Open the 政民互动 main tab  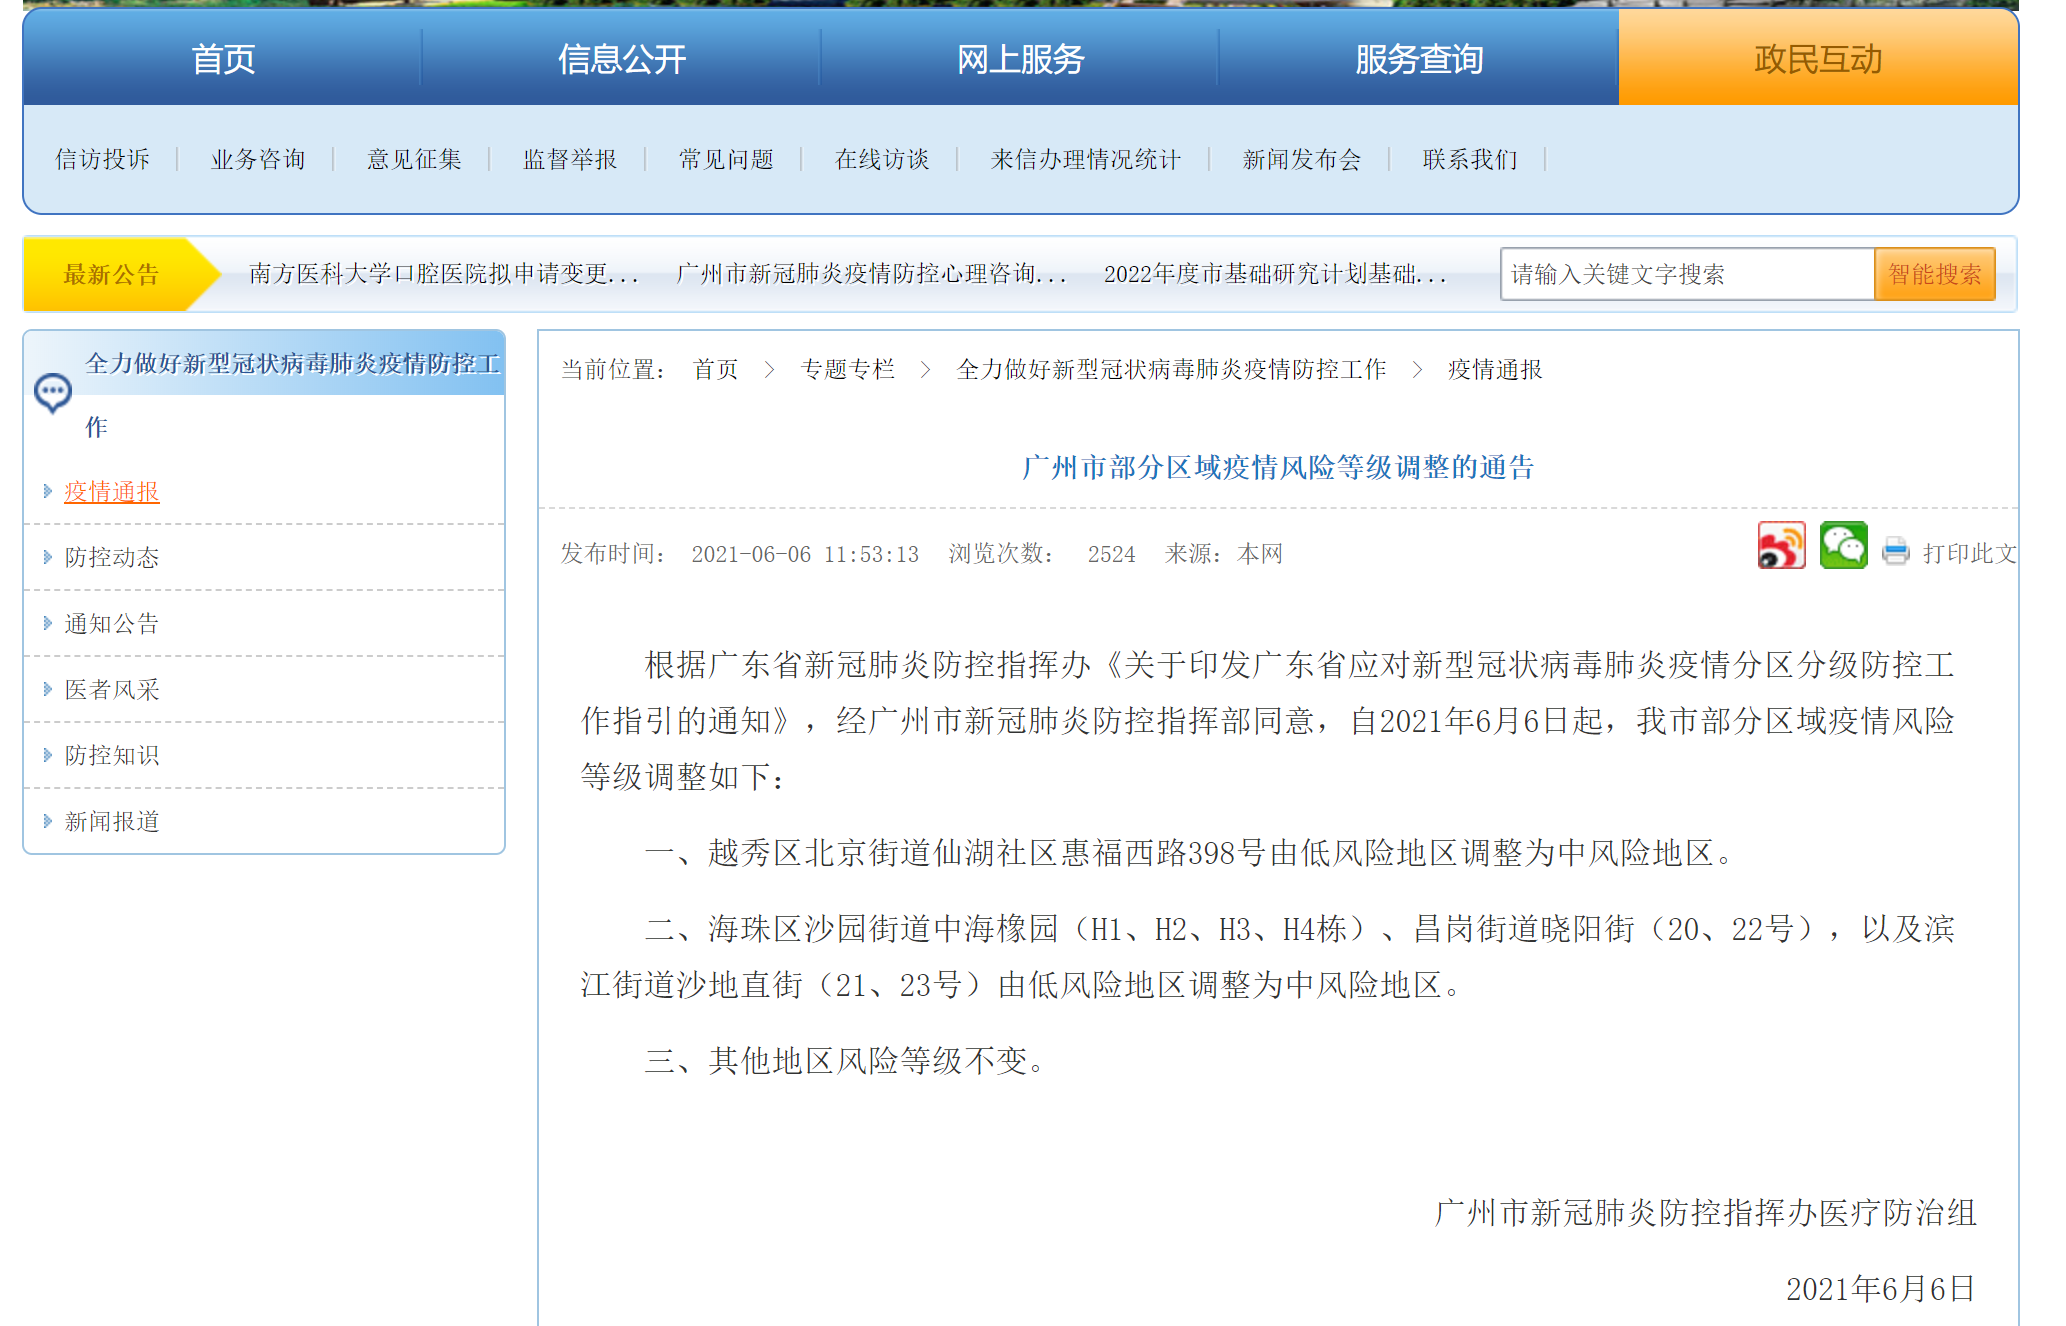point(1817,59)
